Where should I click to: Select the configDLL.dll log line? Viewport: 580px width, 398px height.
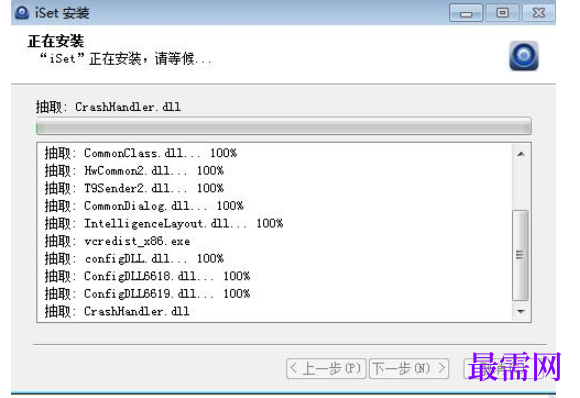pyautogui.click(x=134, y=259)
